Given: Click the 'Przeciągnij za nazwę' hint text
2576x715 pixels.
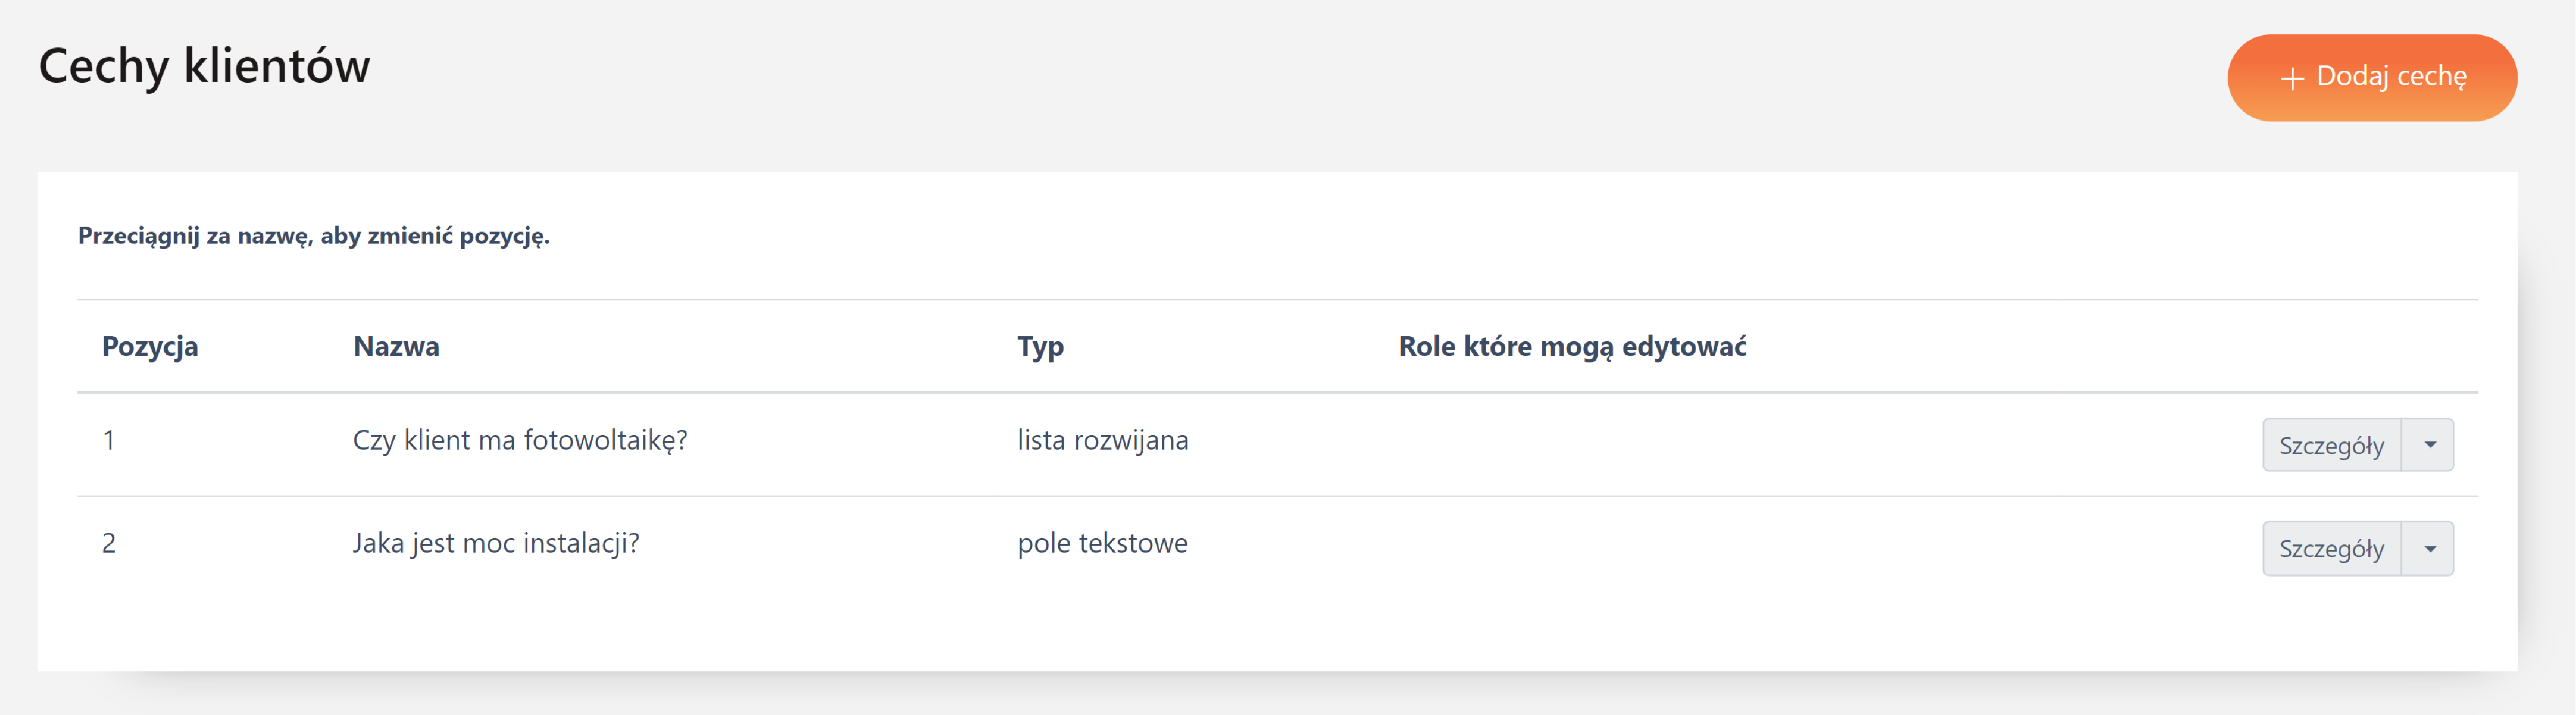Looking at the screenshot, I should 313,236.
